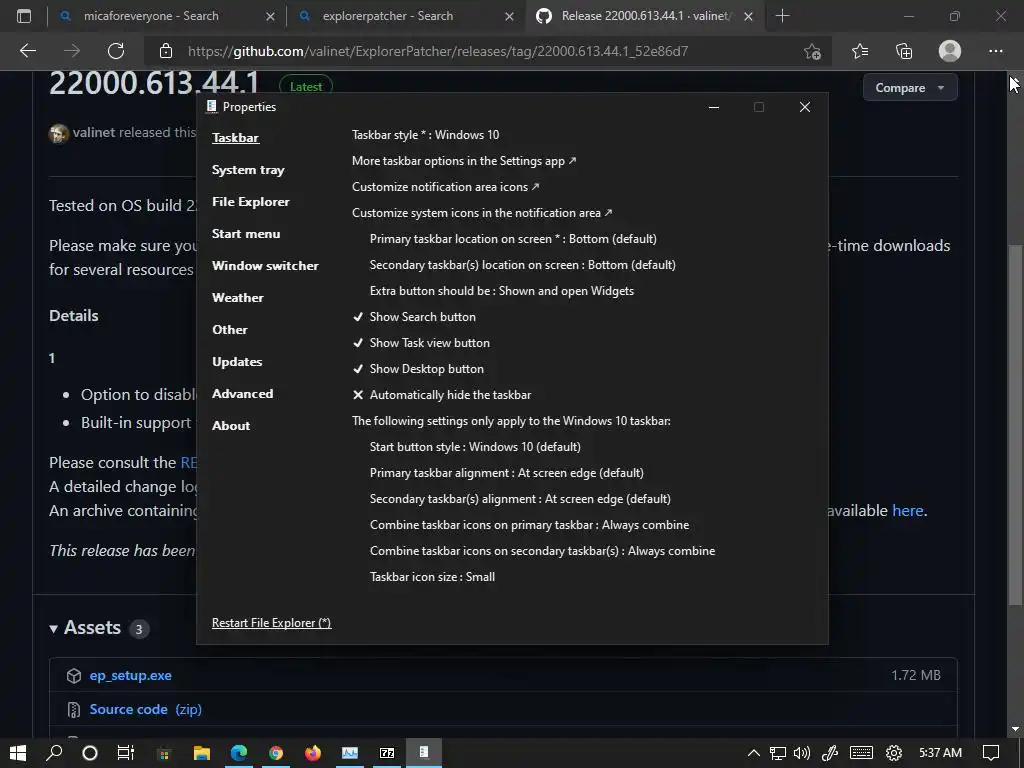Screen dimensions: 1024x768
Task: Change Primary taskbar location on screen
Action: (513, 239)
